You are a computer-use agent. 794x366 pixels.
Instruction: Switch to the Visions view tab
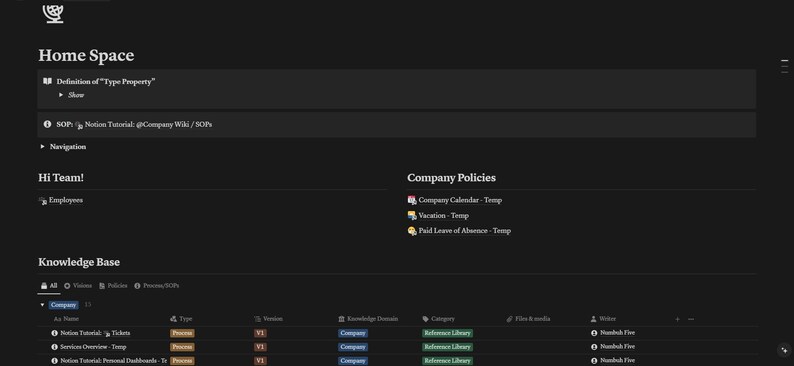pos(77,286)
